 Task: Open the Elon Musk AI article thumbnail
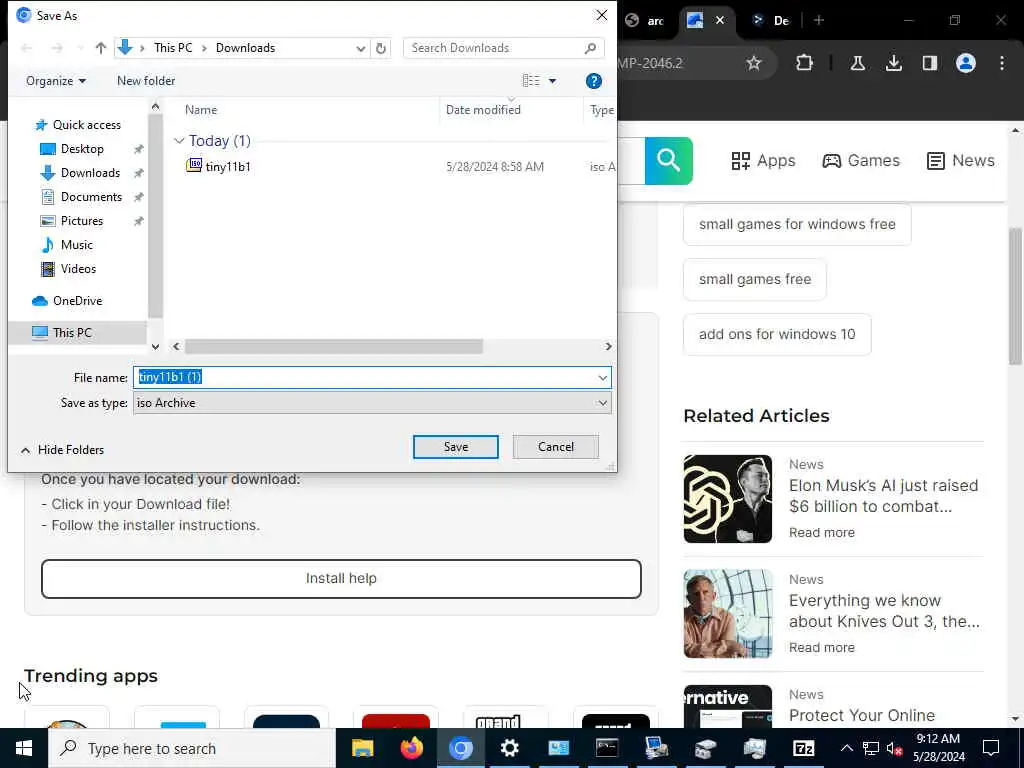(x=728, y=499)
